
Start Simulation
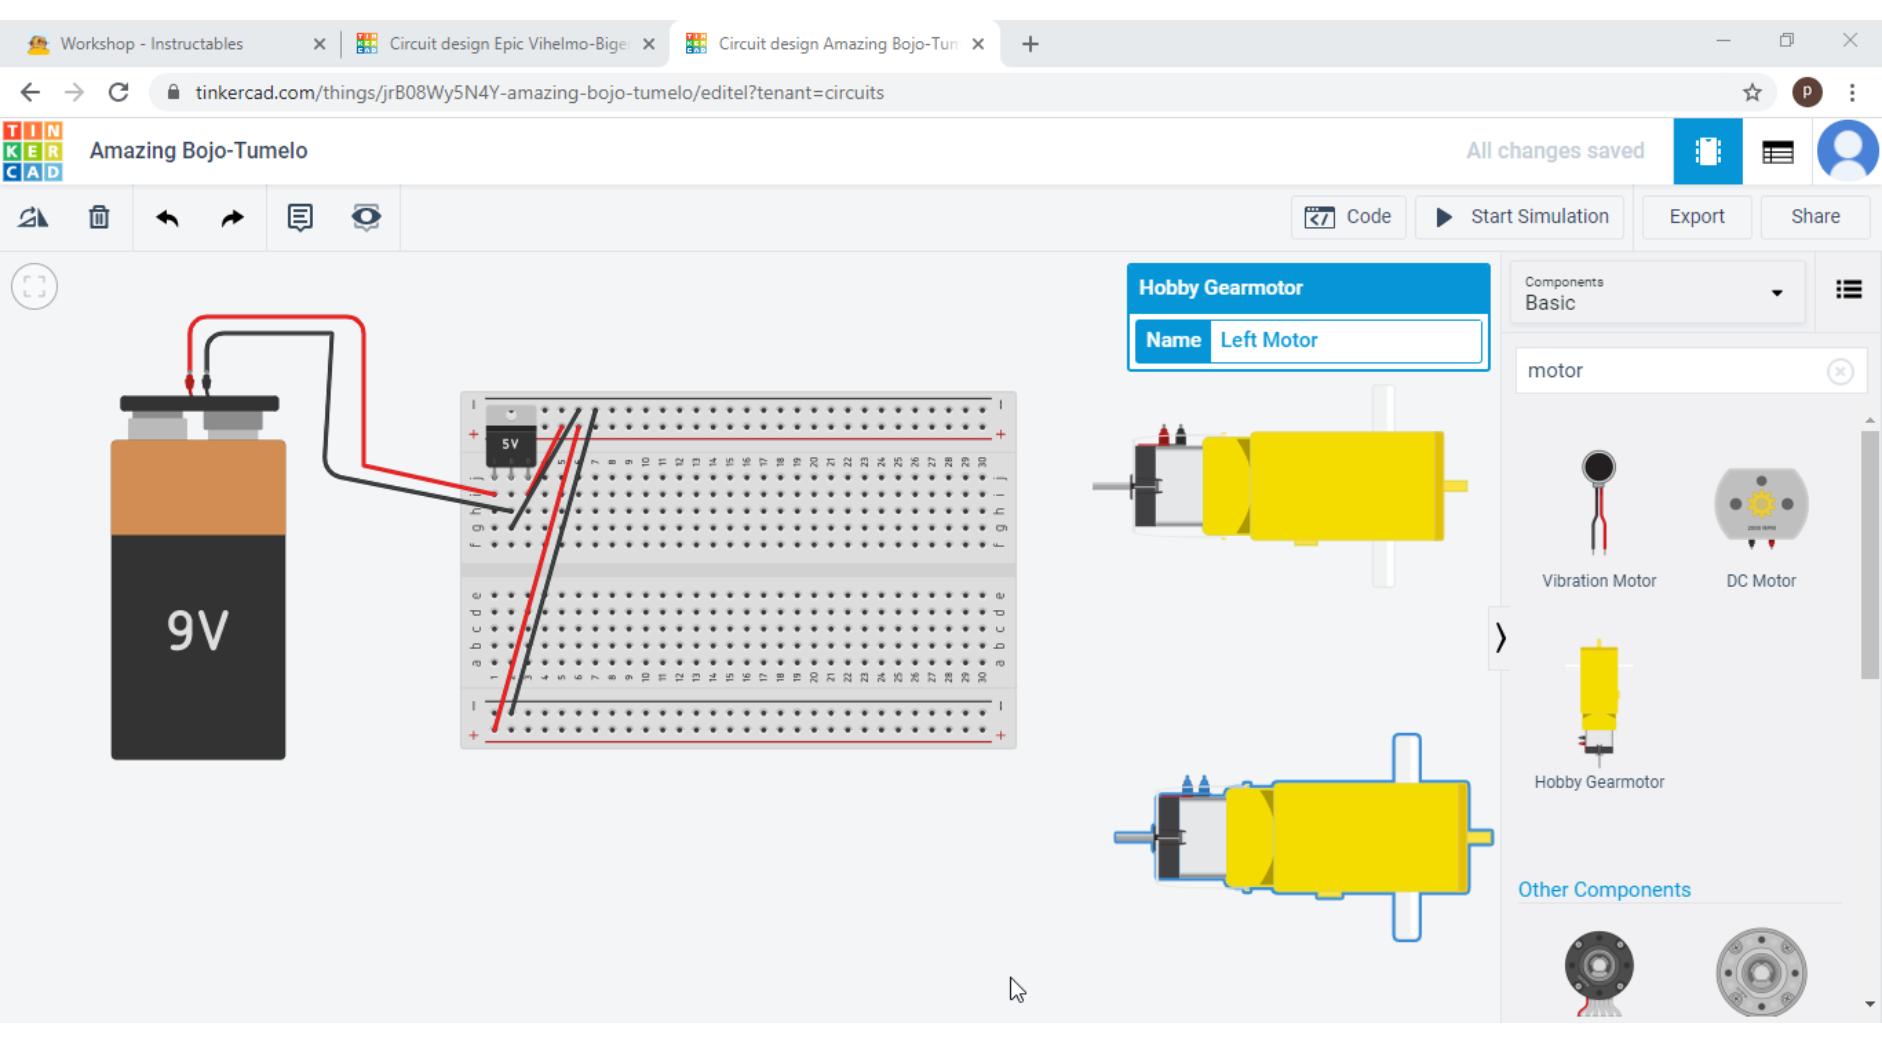1521,217
